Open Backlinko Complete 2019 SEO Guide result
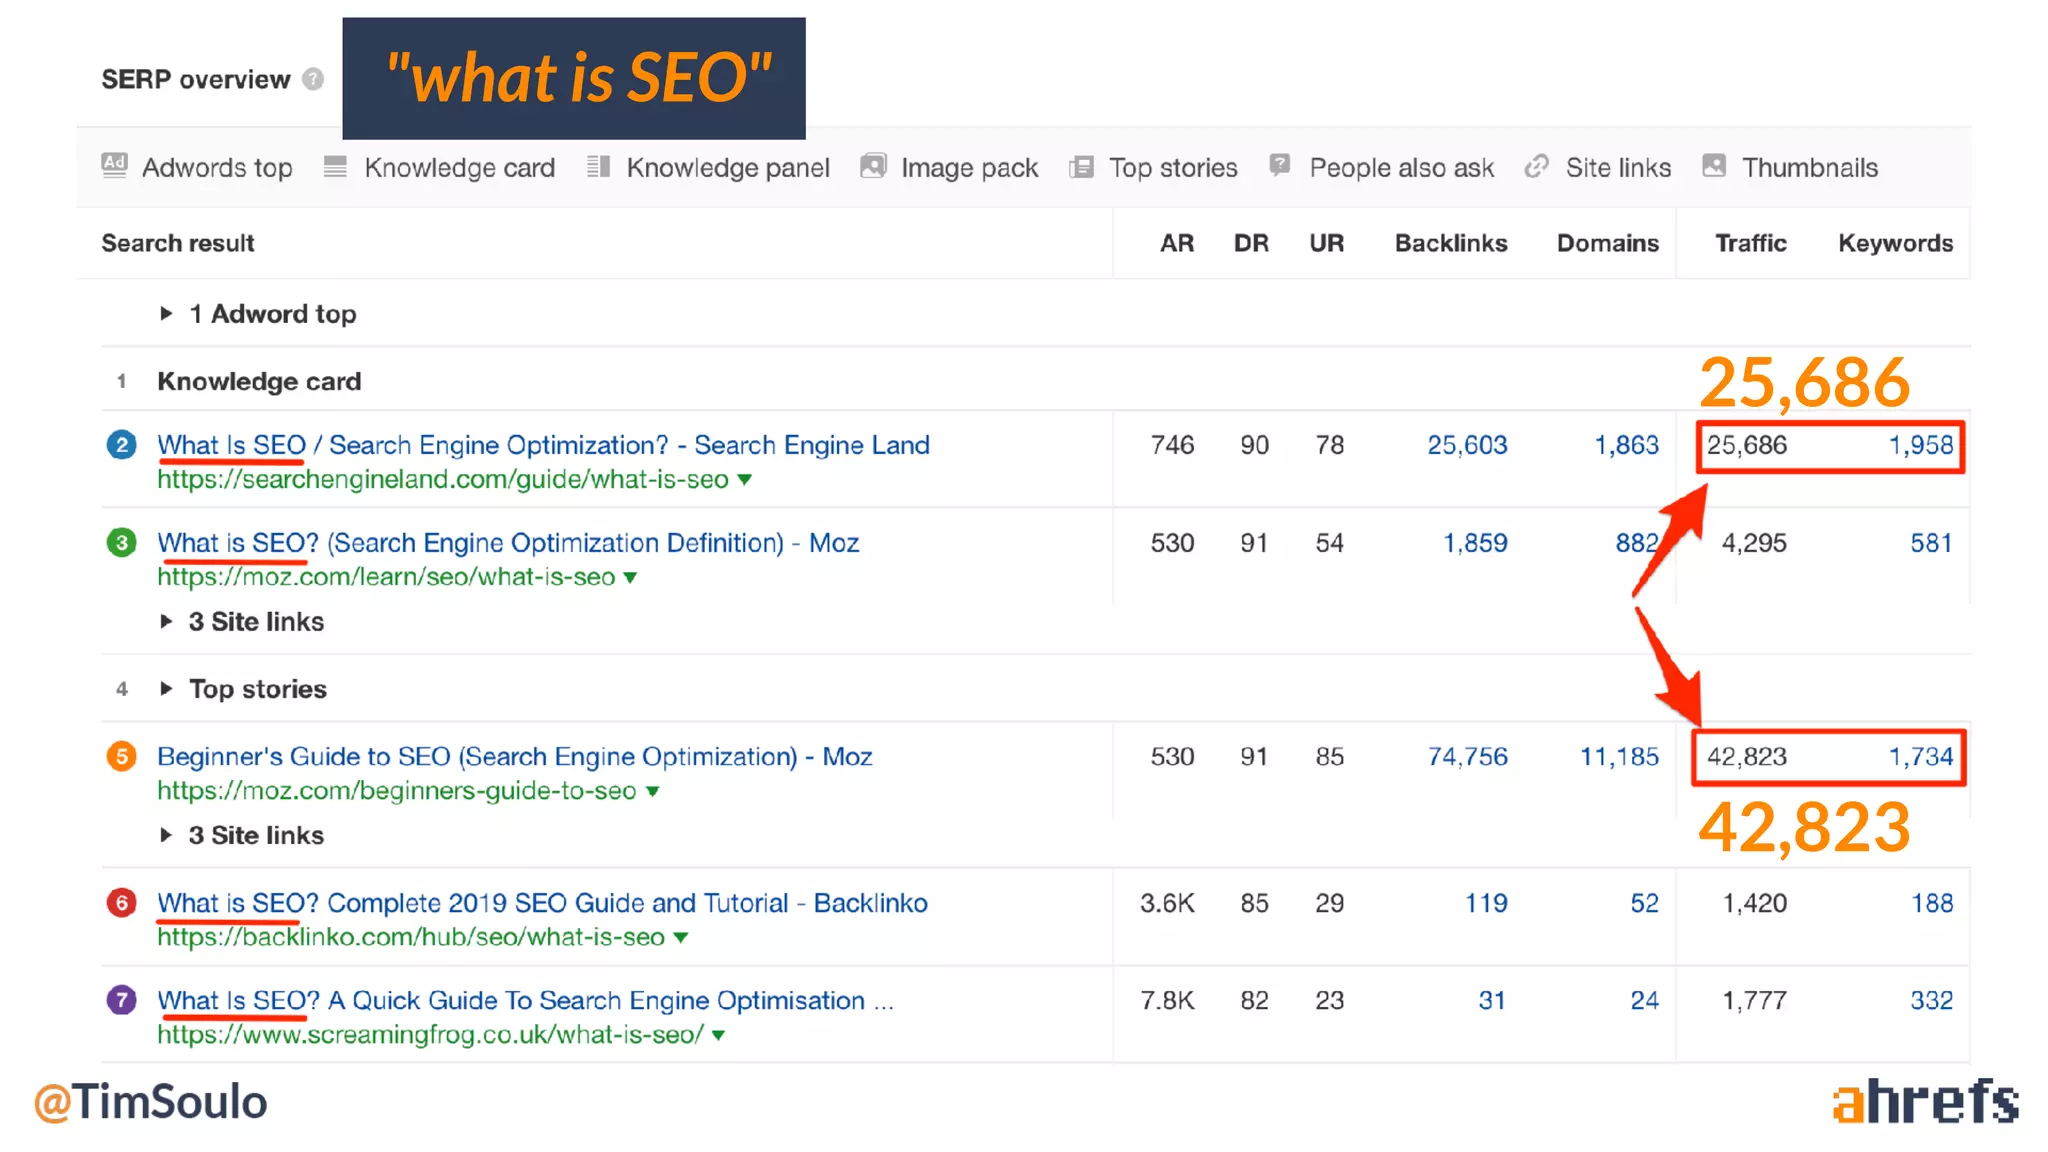The height and width of the screenshot is (1152, 2048). [542, 903]
